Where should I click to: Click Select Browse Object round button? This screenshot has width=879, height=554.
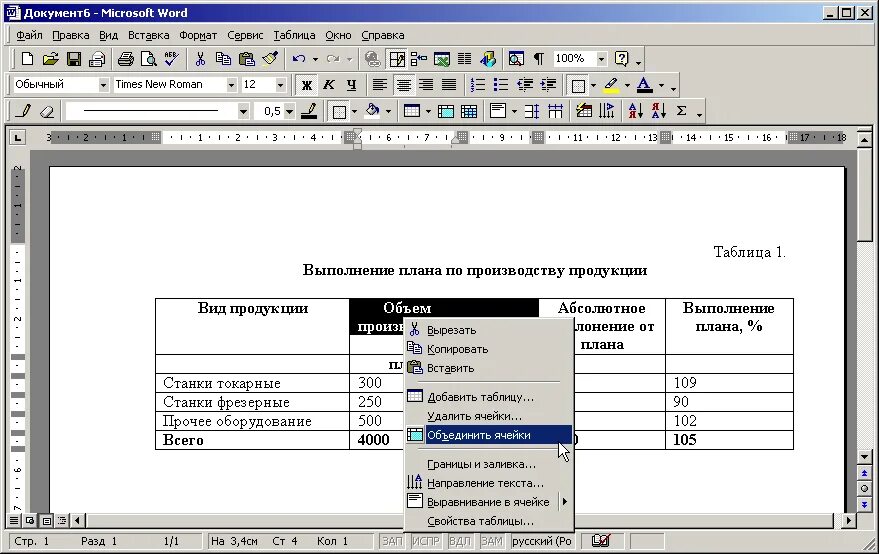click(x=864, y=488)
